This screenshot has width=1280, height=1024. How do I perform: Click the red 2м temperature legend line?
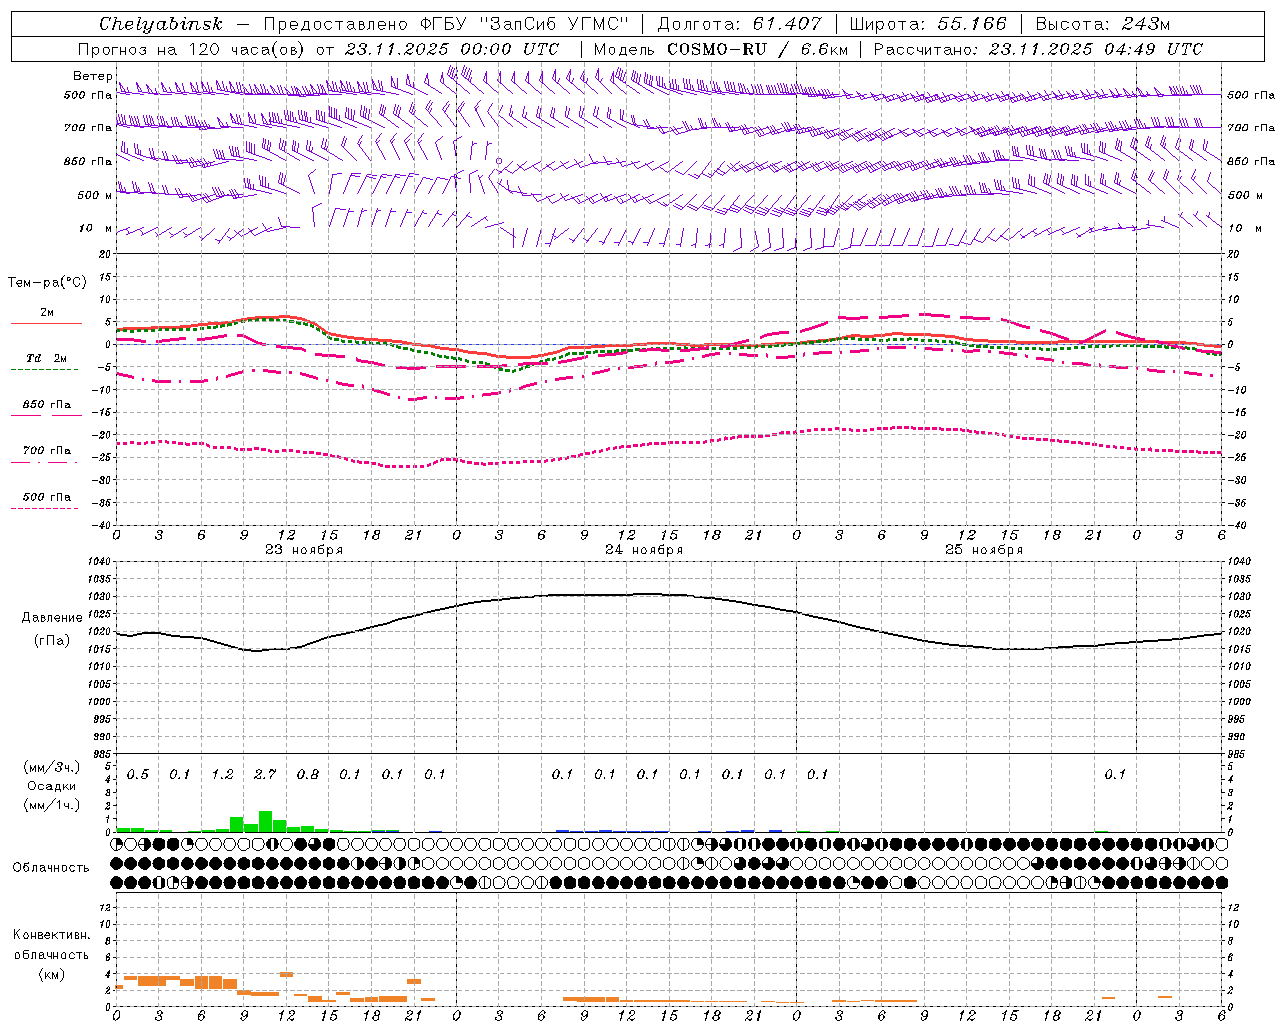[x=46, y=323]
